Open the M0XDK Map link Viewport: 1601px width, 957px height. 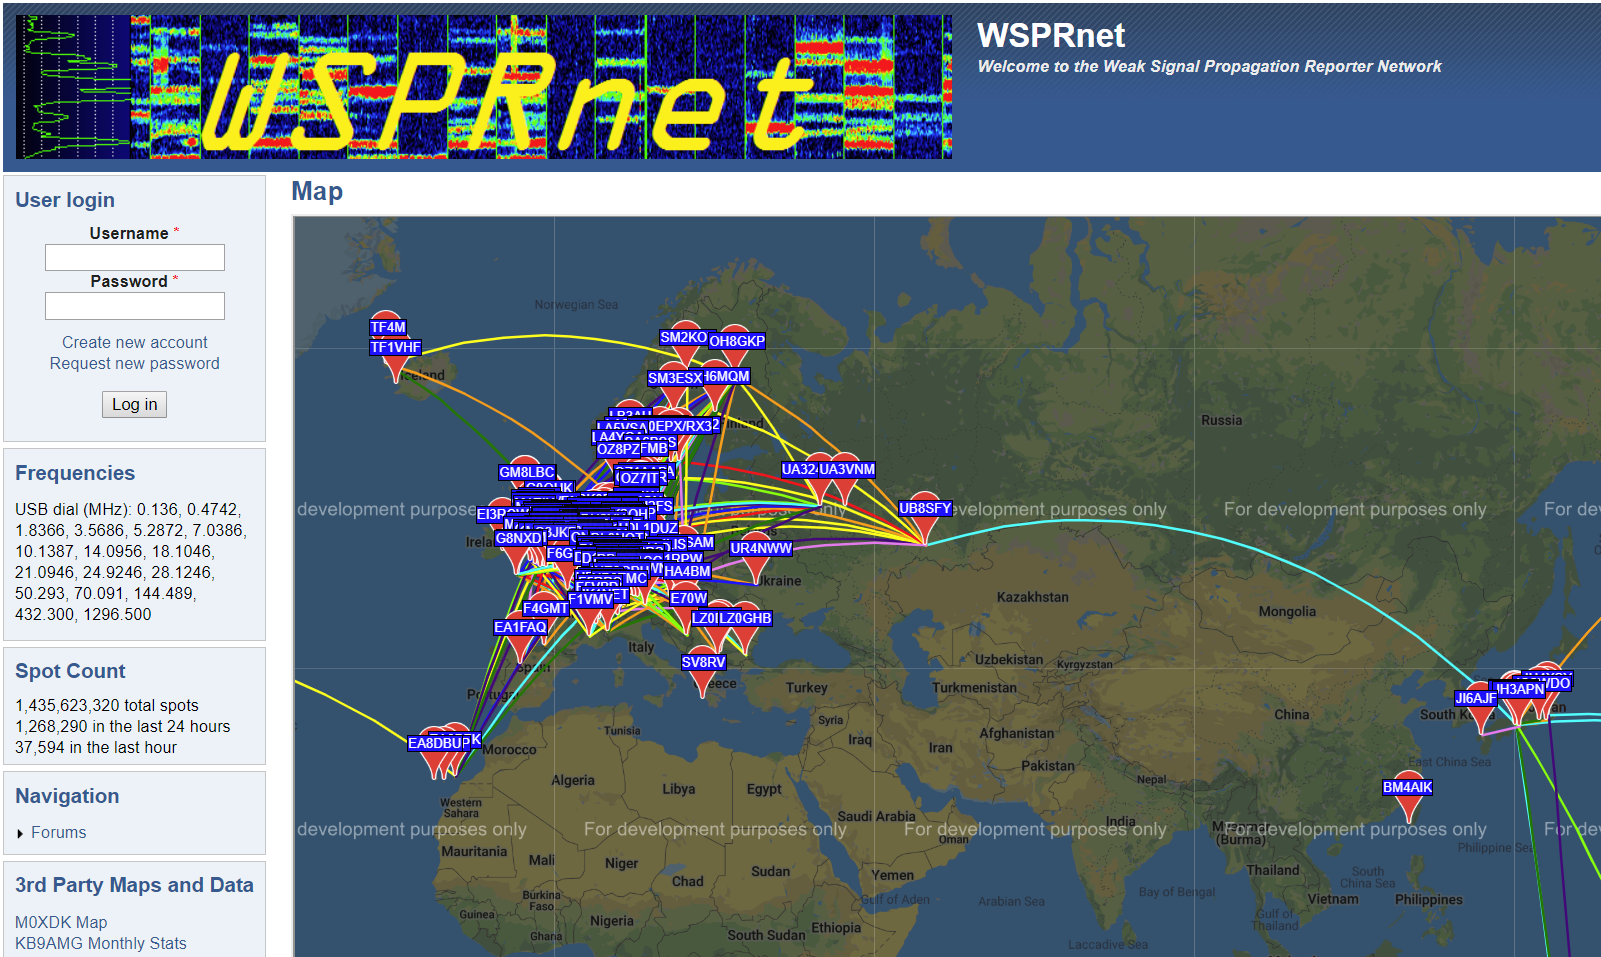pyautogui.click(x=61, y=922)
